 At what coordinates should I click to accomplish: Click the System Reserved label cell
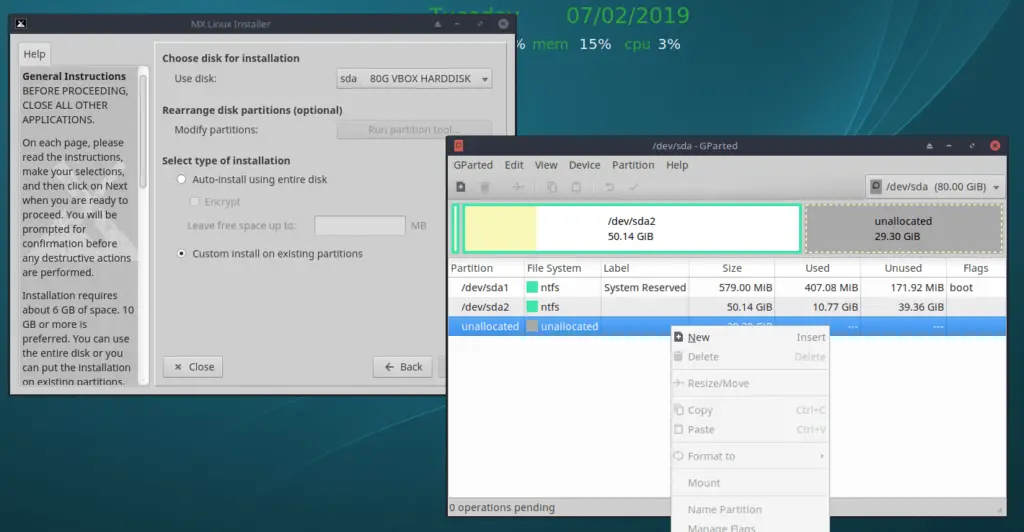coord(645,287)
